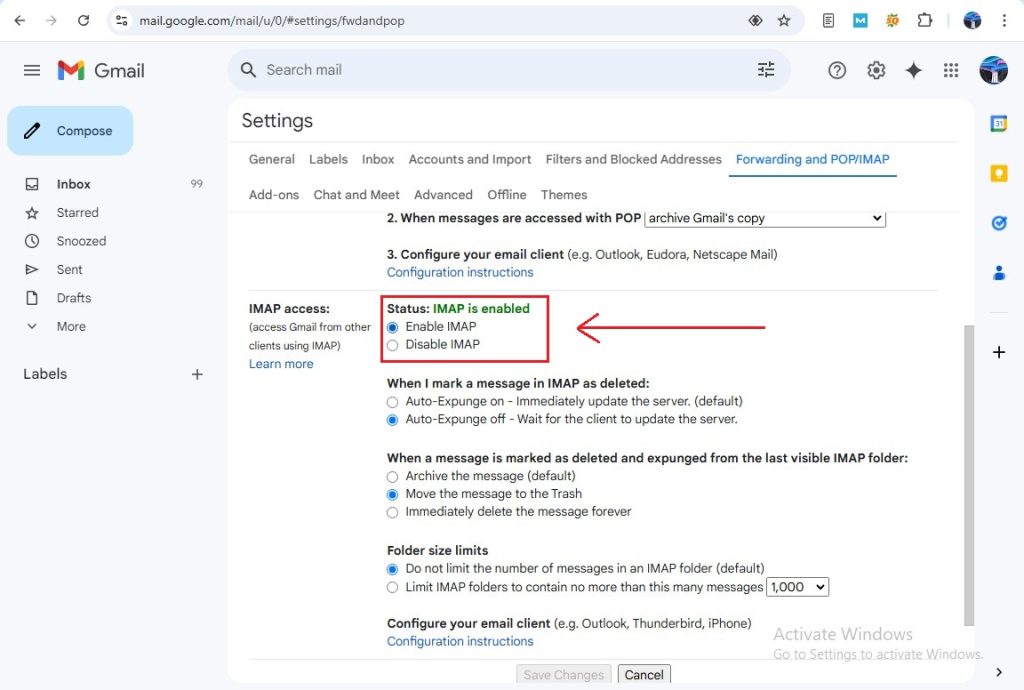Select Move the message to the Trash

click(x=392, y=494)
